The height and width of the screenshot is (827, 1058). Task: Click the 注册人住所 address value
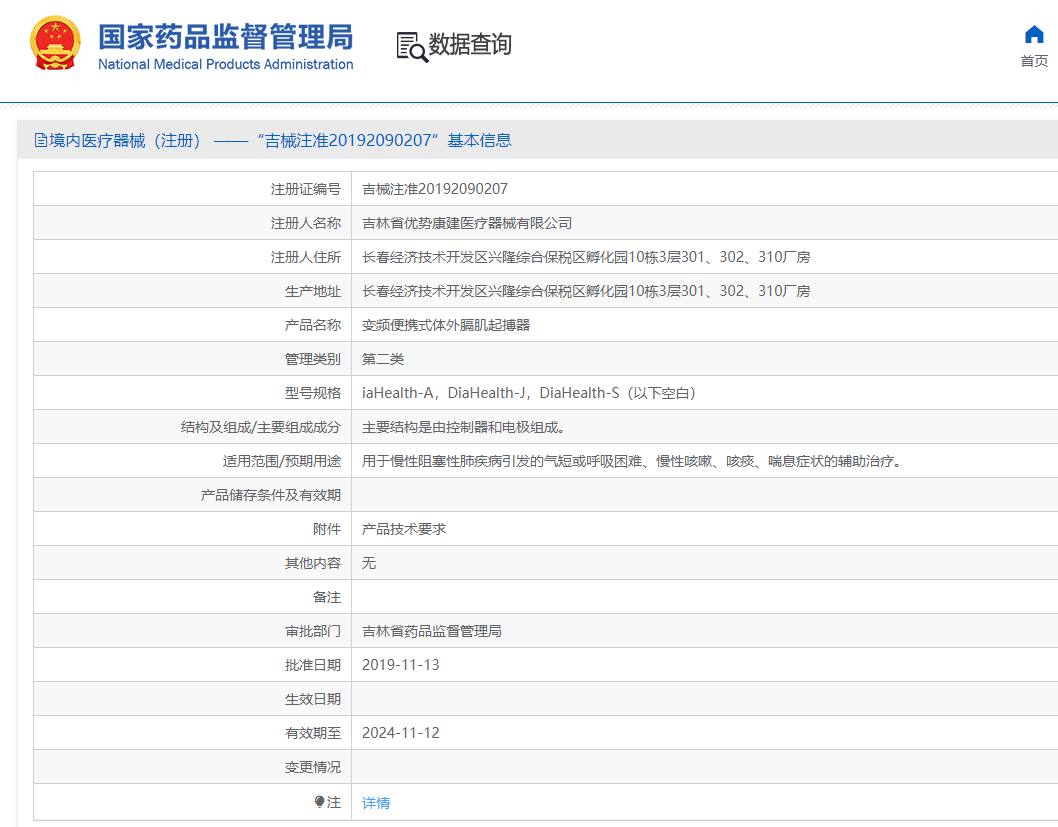click(586, 257)
